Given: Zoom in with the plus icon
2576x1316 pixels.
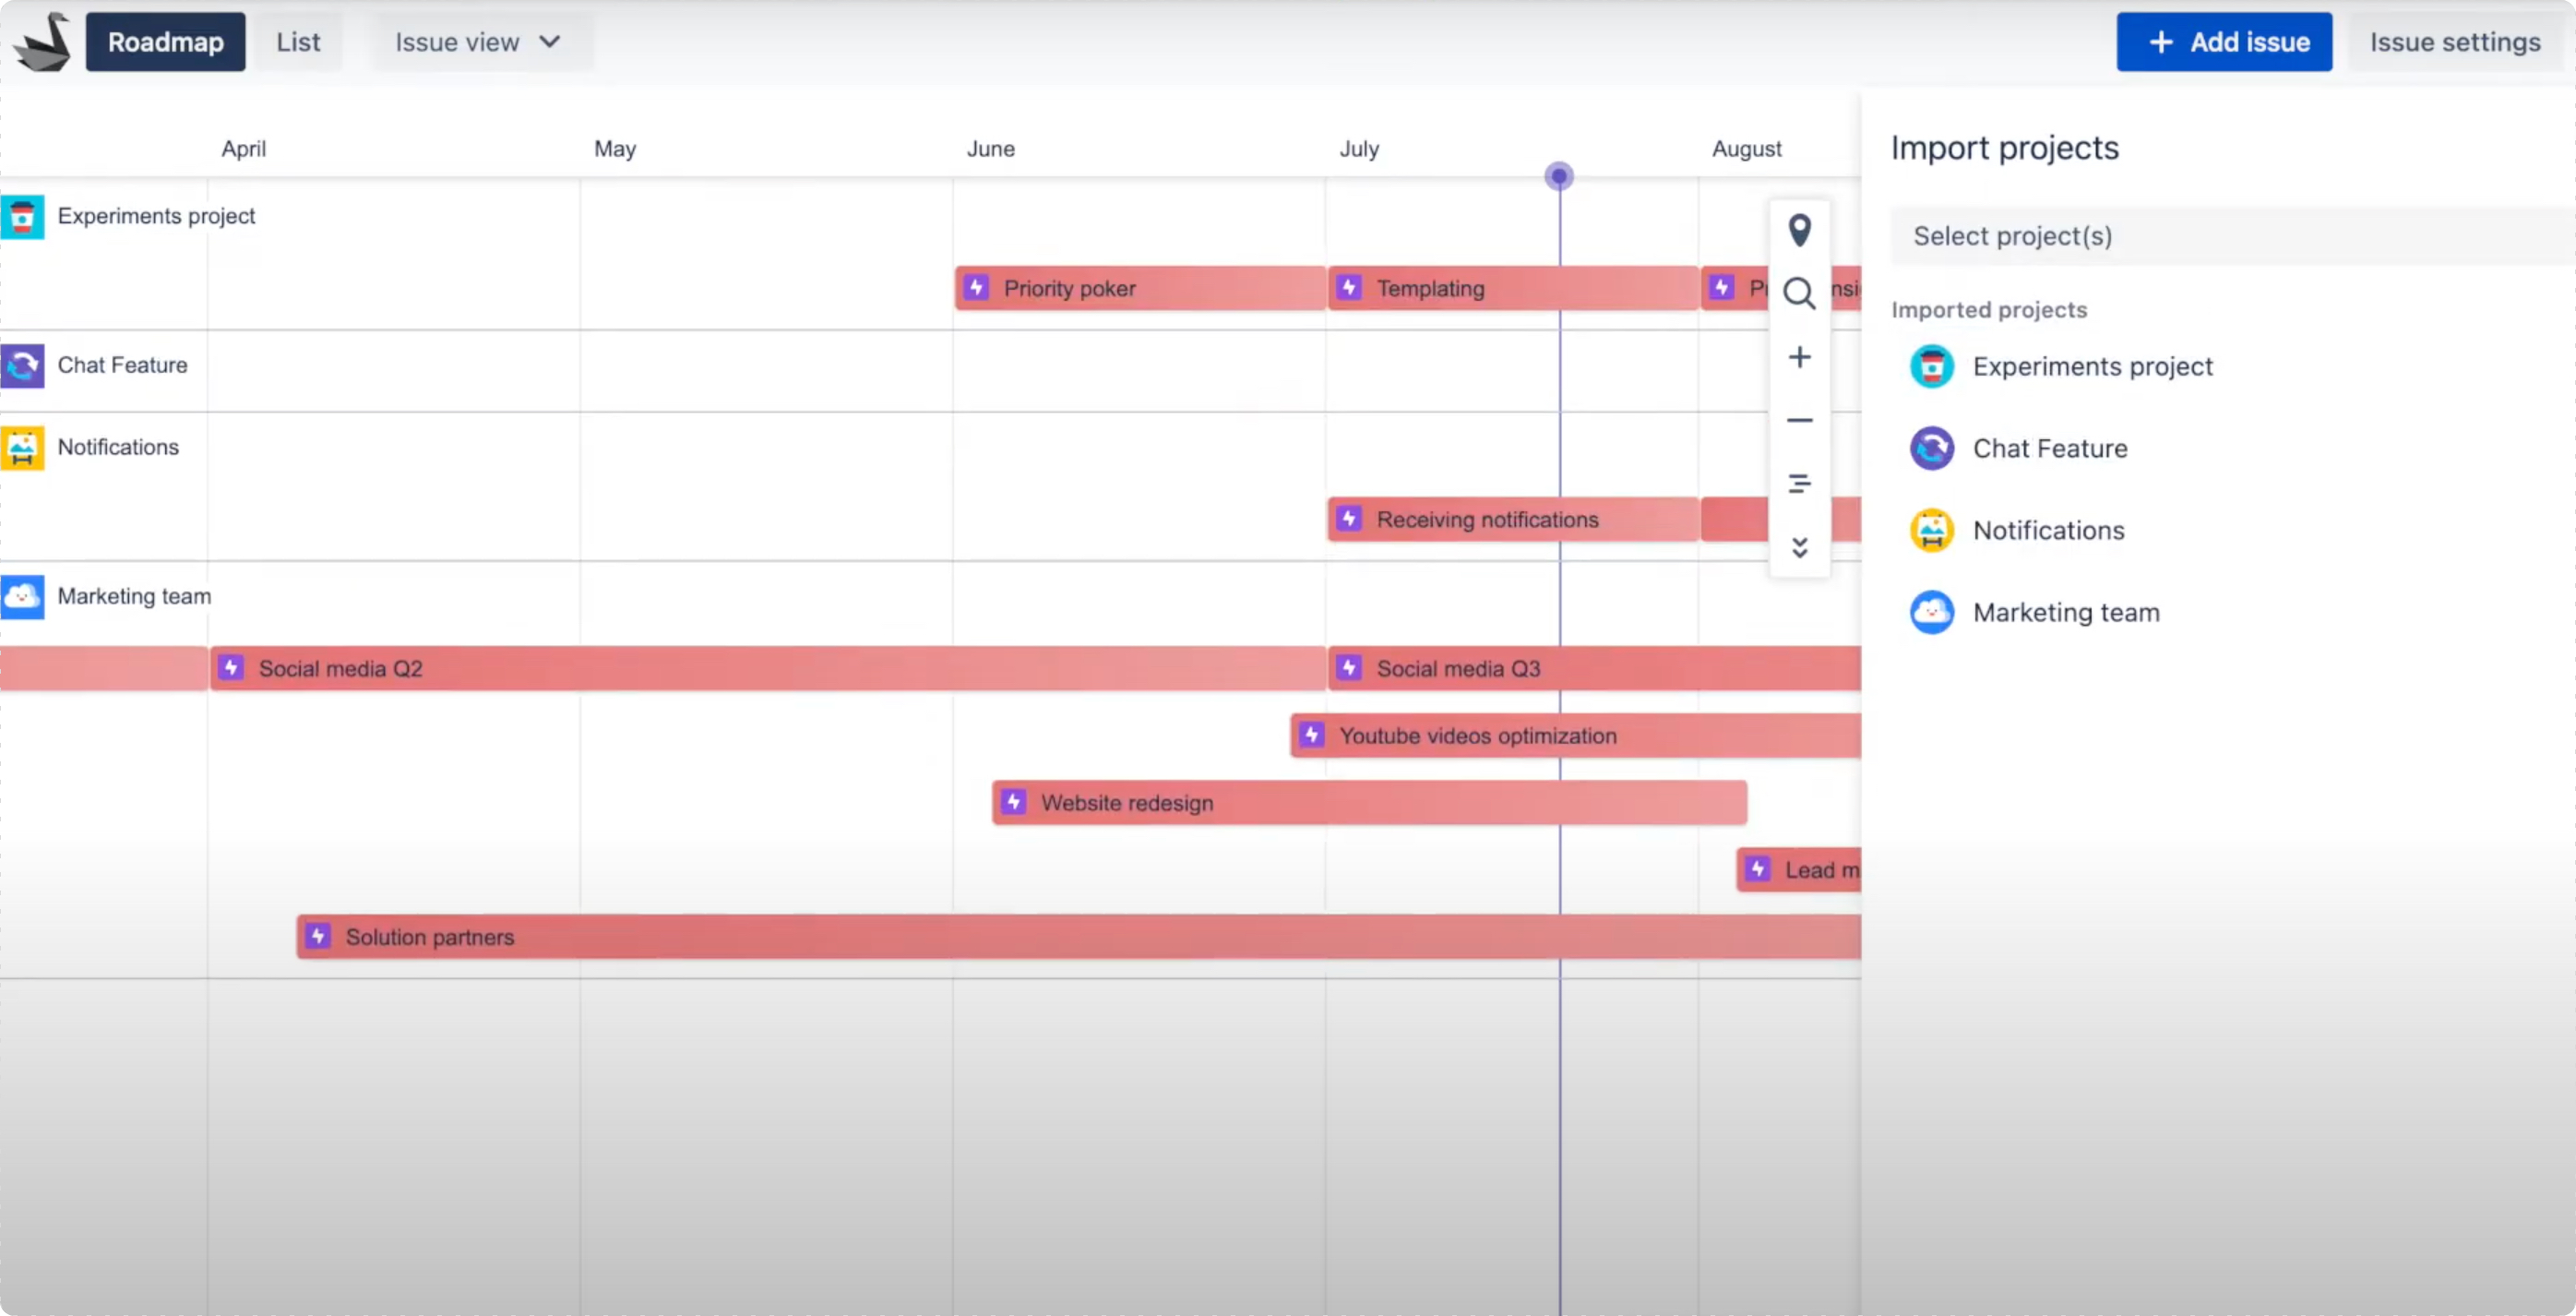Looking at the screenshot, I should coord(1799,357).
